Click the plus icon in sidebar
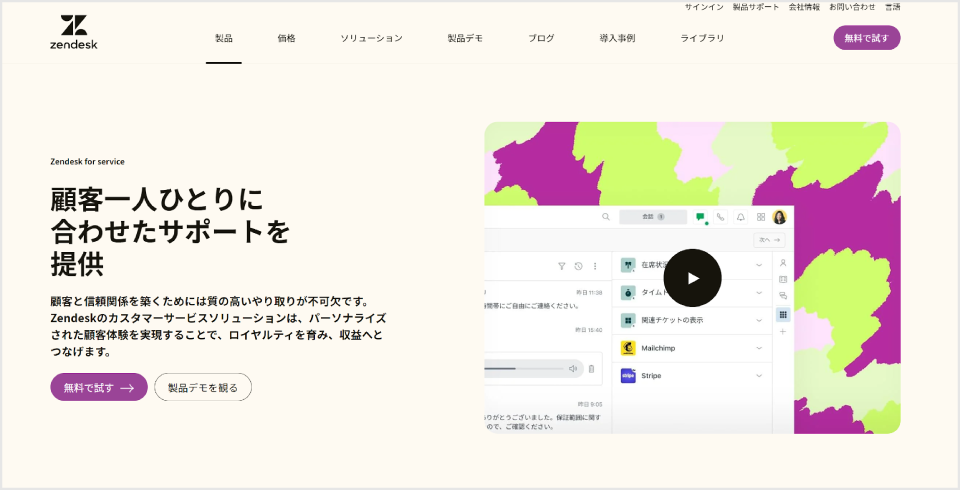Viewport: 960px width, 490px height. pos(782,331)
